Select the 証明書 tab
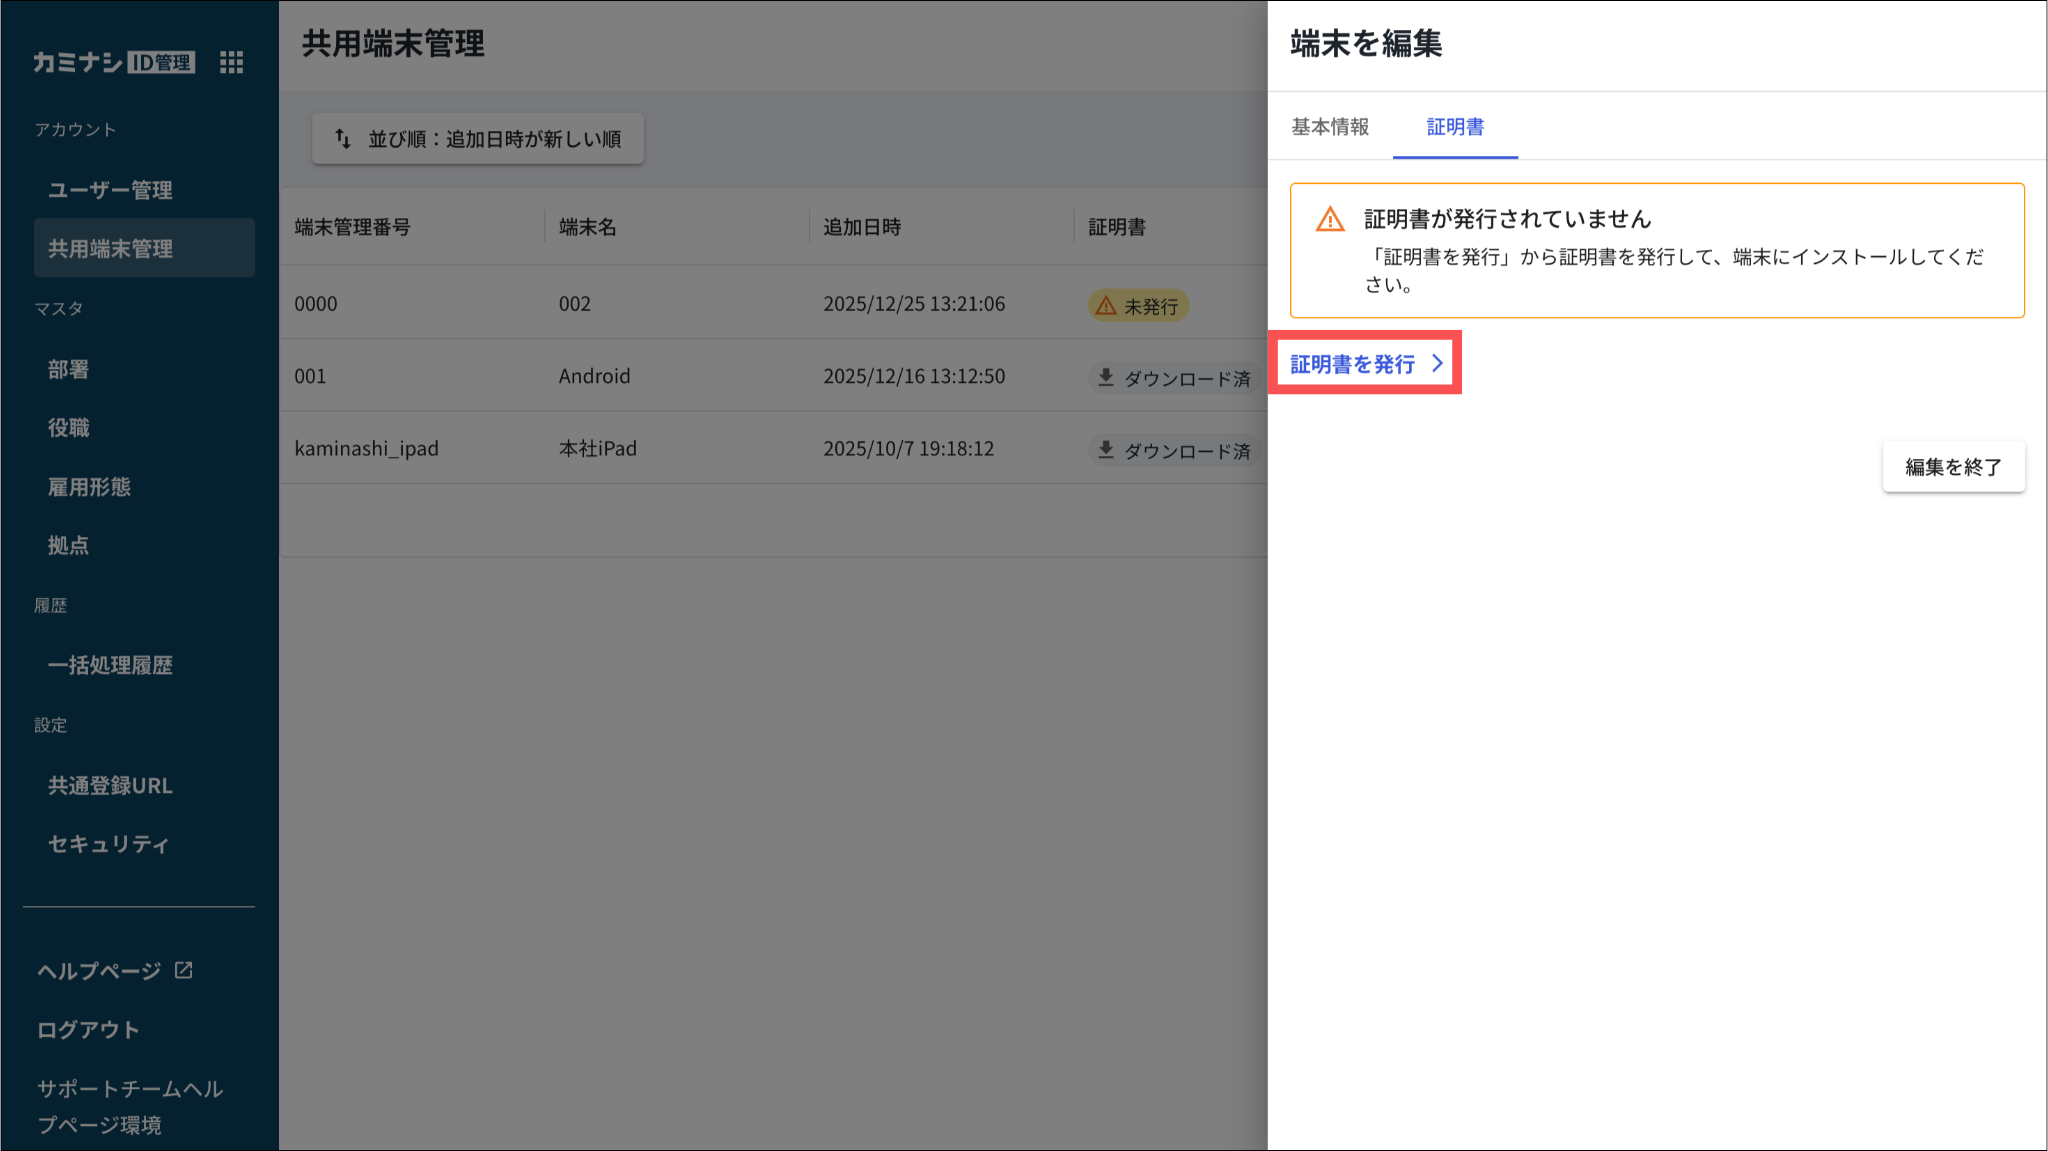 (x=1454, y=127)
